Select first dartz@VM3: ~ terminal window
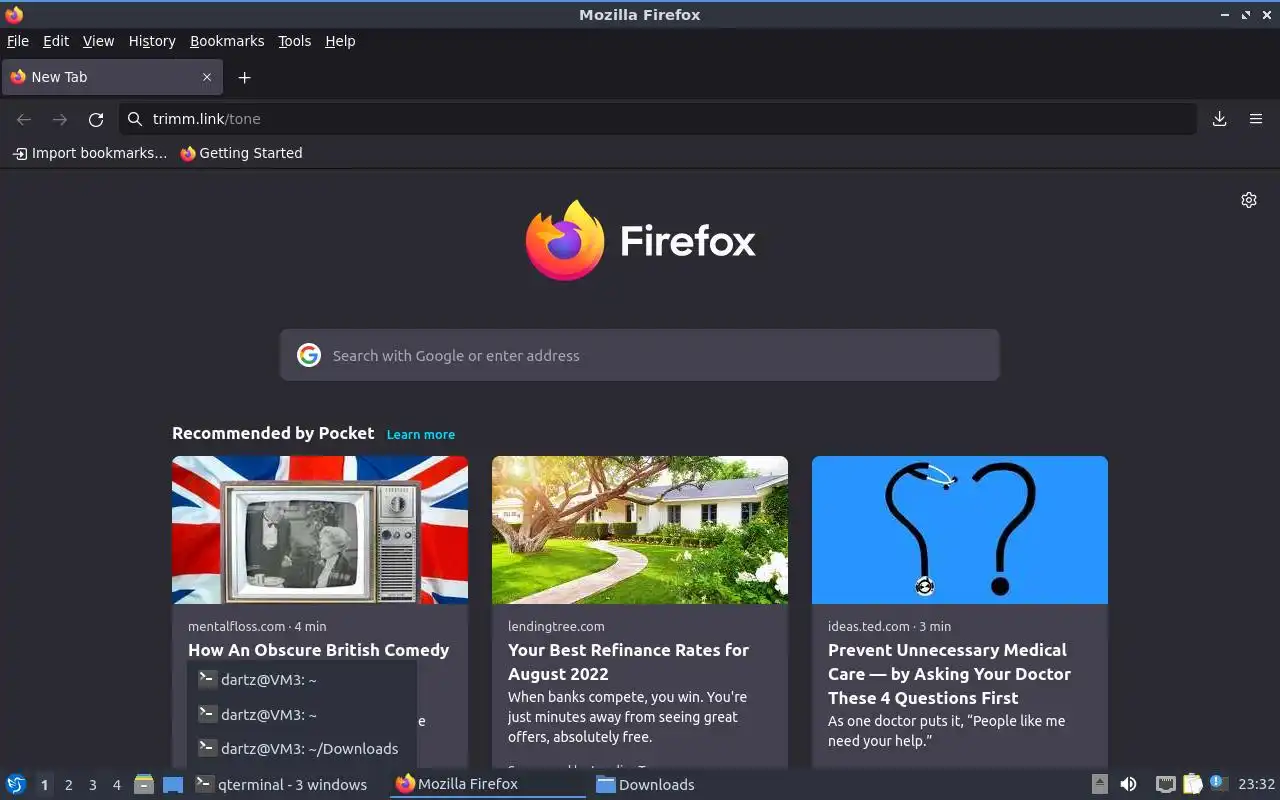Image resolution: width=1280 pixels, height=800 pixels. pos(302,680)
